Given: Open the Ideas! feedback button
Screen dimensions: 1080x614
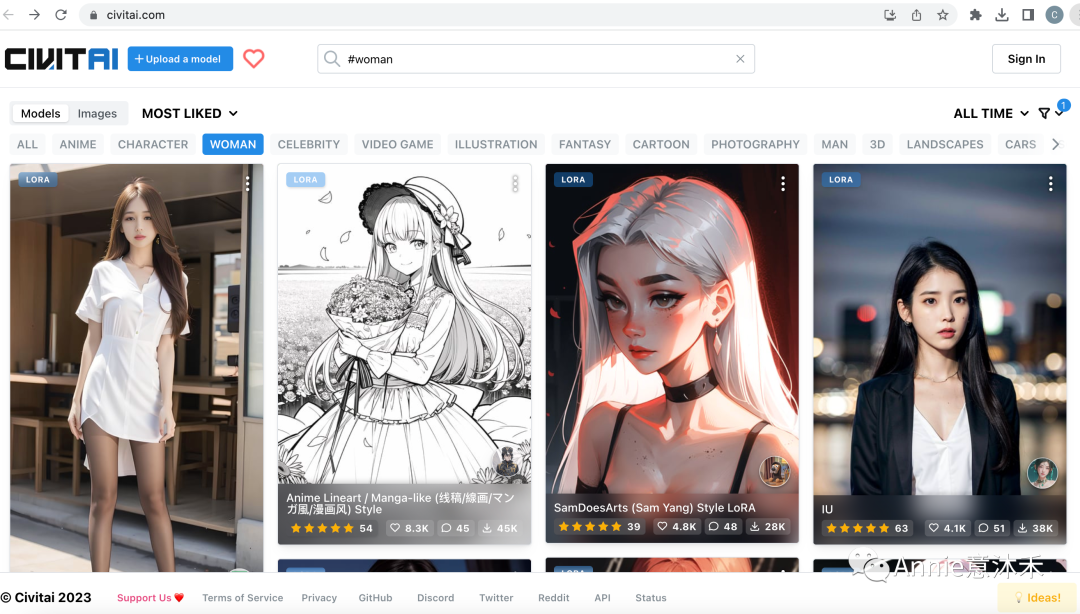Looking at the screenshot, I should pos(1038,597).
